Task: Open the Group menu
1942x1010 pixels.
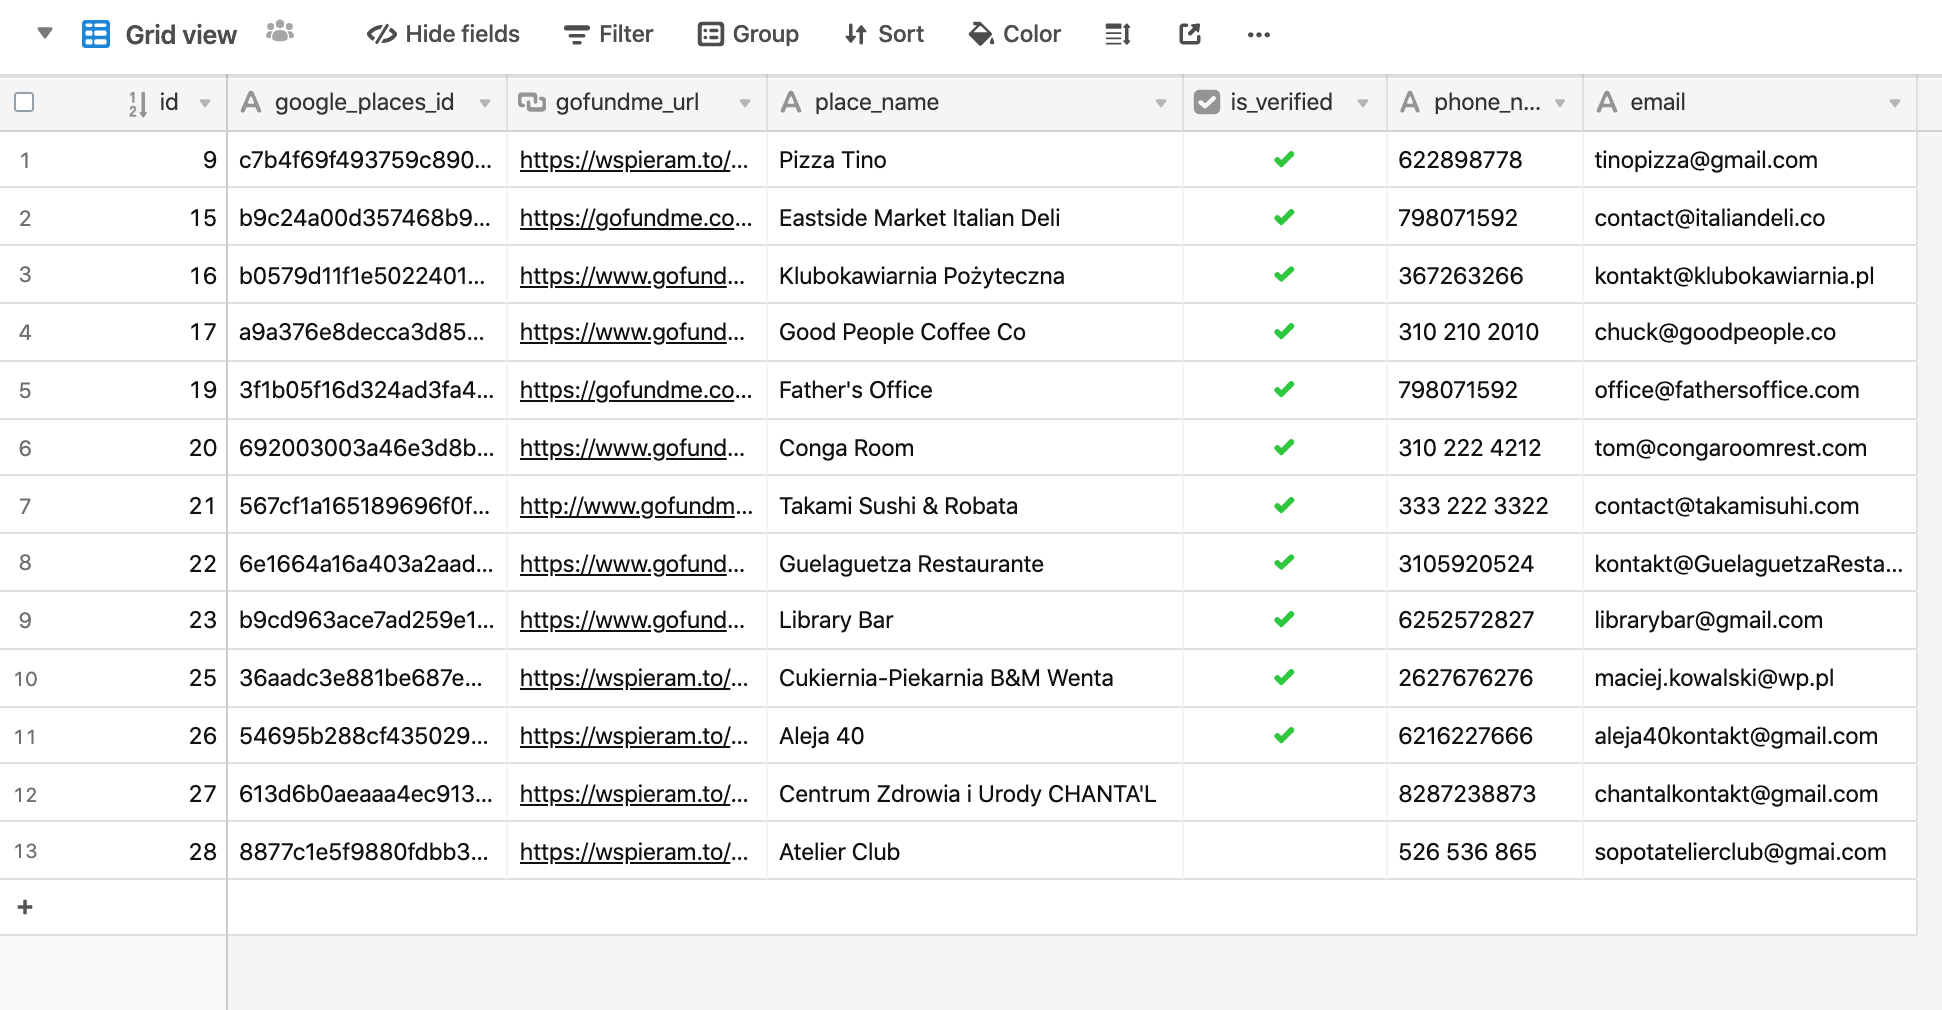Action: point(748,34)
